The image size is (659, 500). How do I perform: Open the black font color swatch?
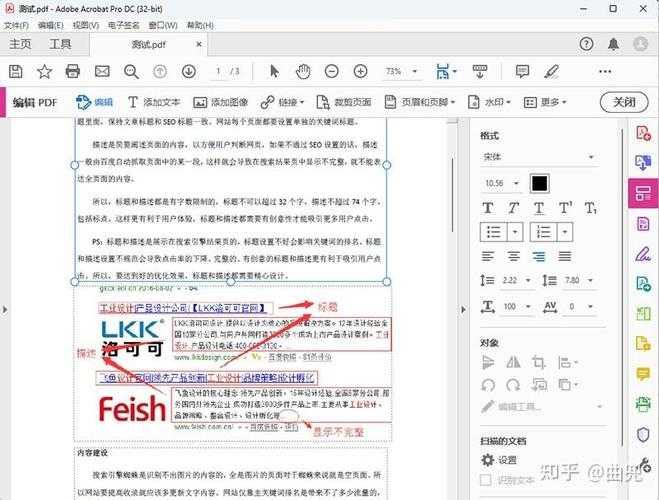[540, 183]
